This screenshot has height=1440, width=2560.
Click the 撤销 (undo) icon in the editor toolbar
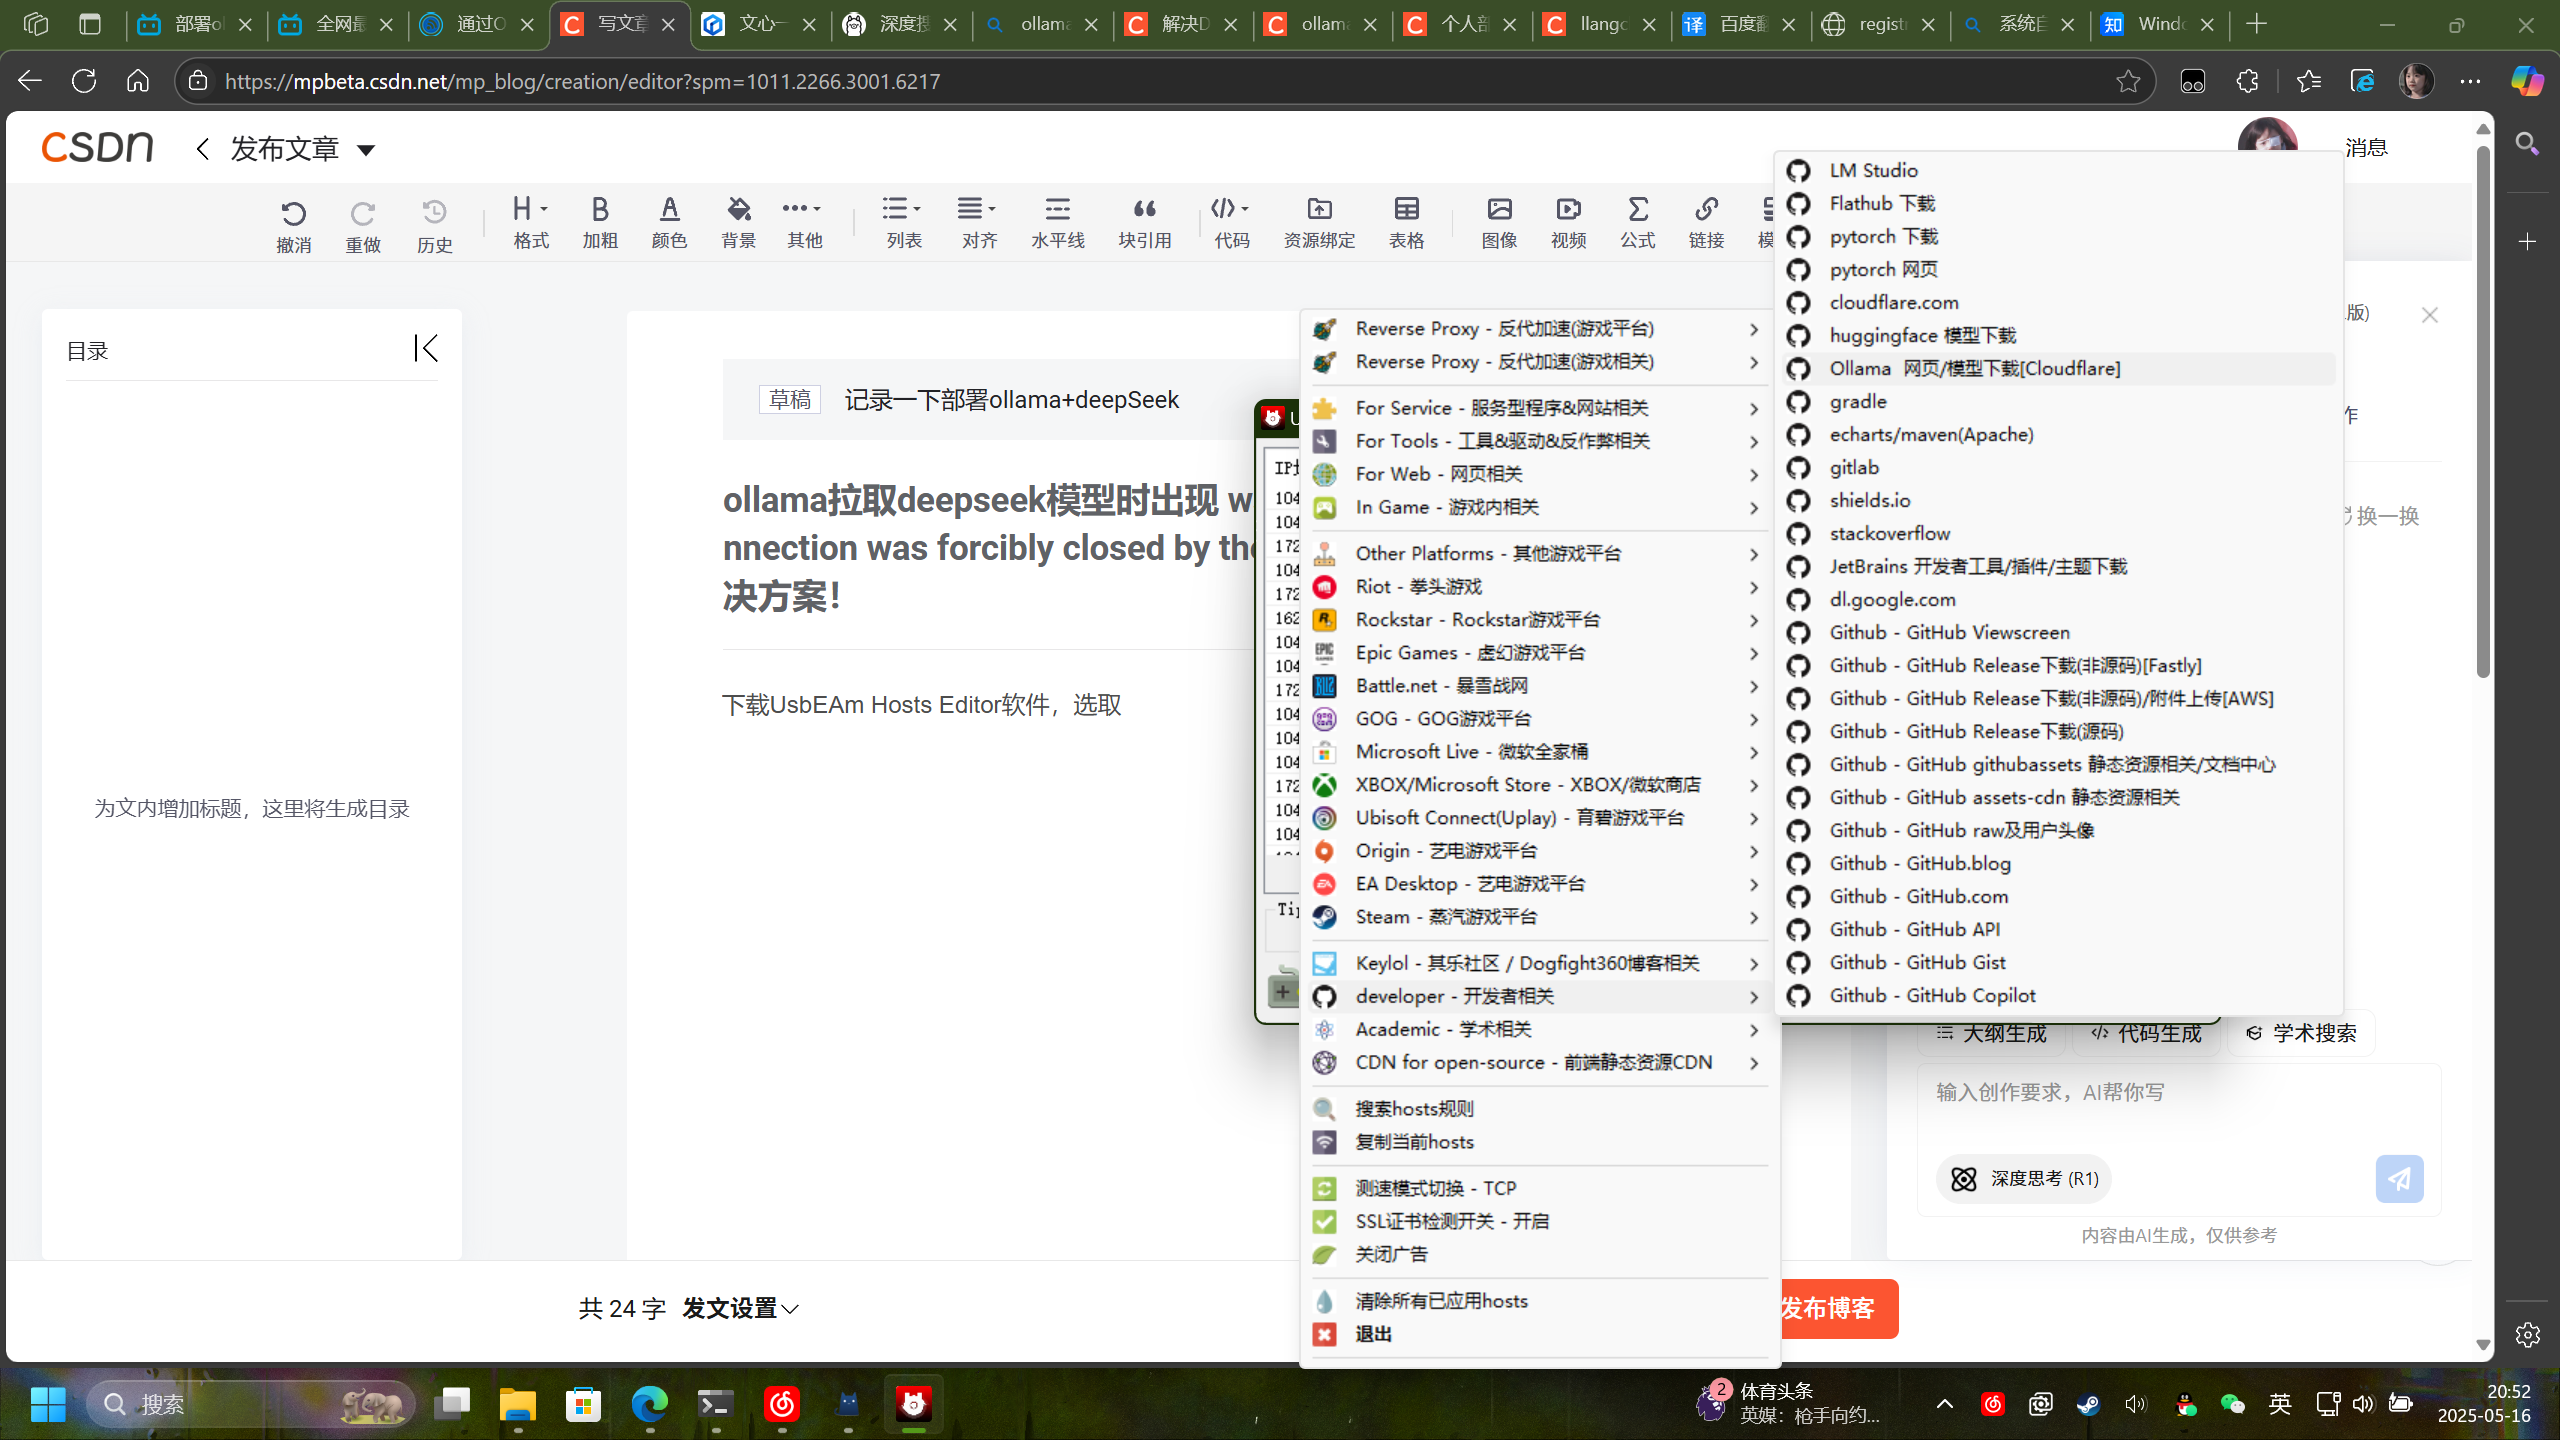pyautogui.click(x=293, y=222)
